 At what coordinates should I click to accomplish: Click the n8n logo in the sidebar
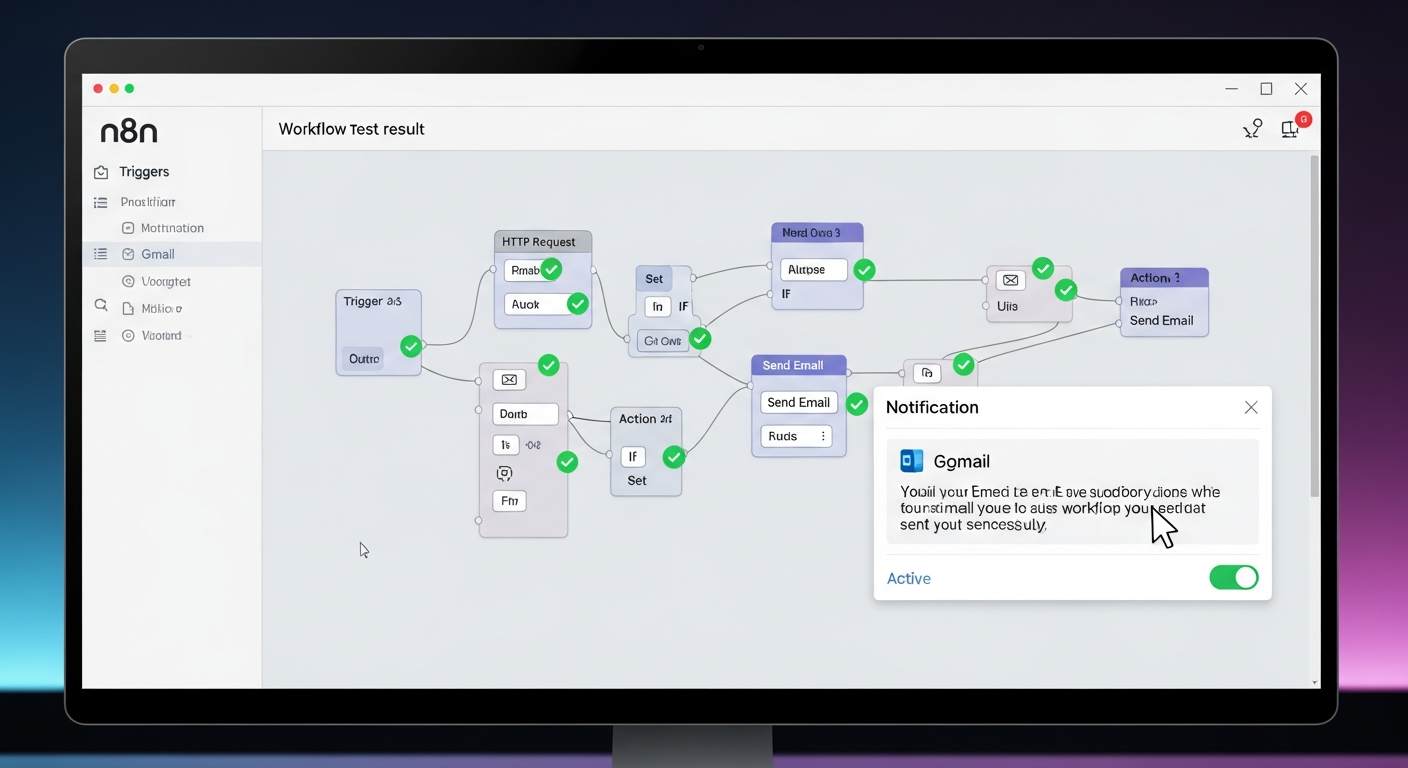click(129, 131)
